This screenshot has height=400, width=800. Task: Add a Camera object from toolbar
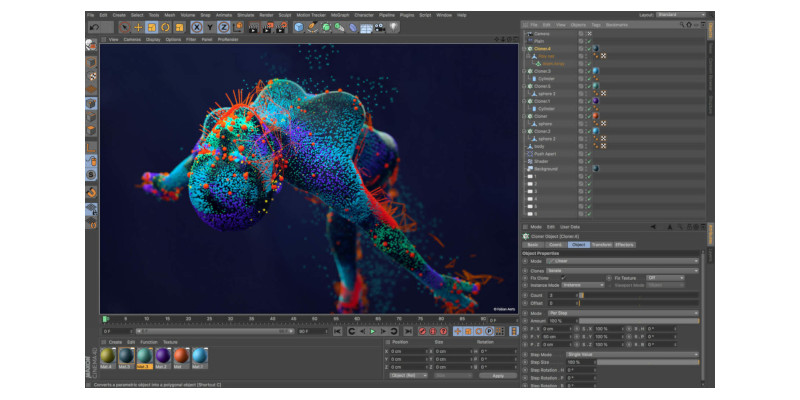coord(379,27)
